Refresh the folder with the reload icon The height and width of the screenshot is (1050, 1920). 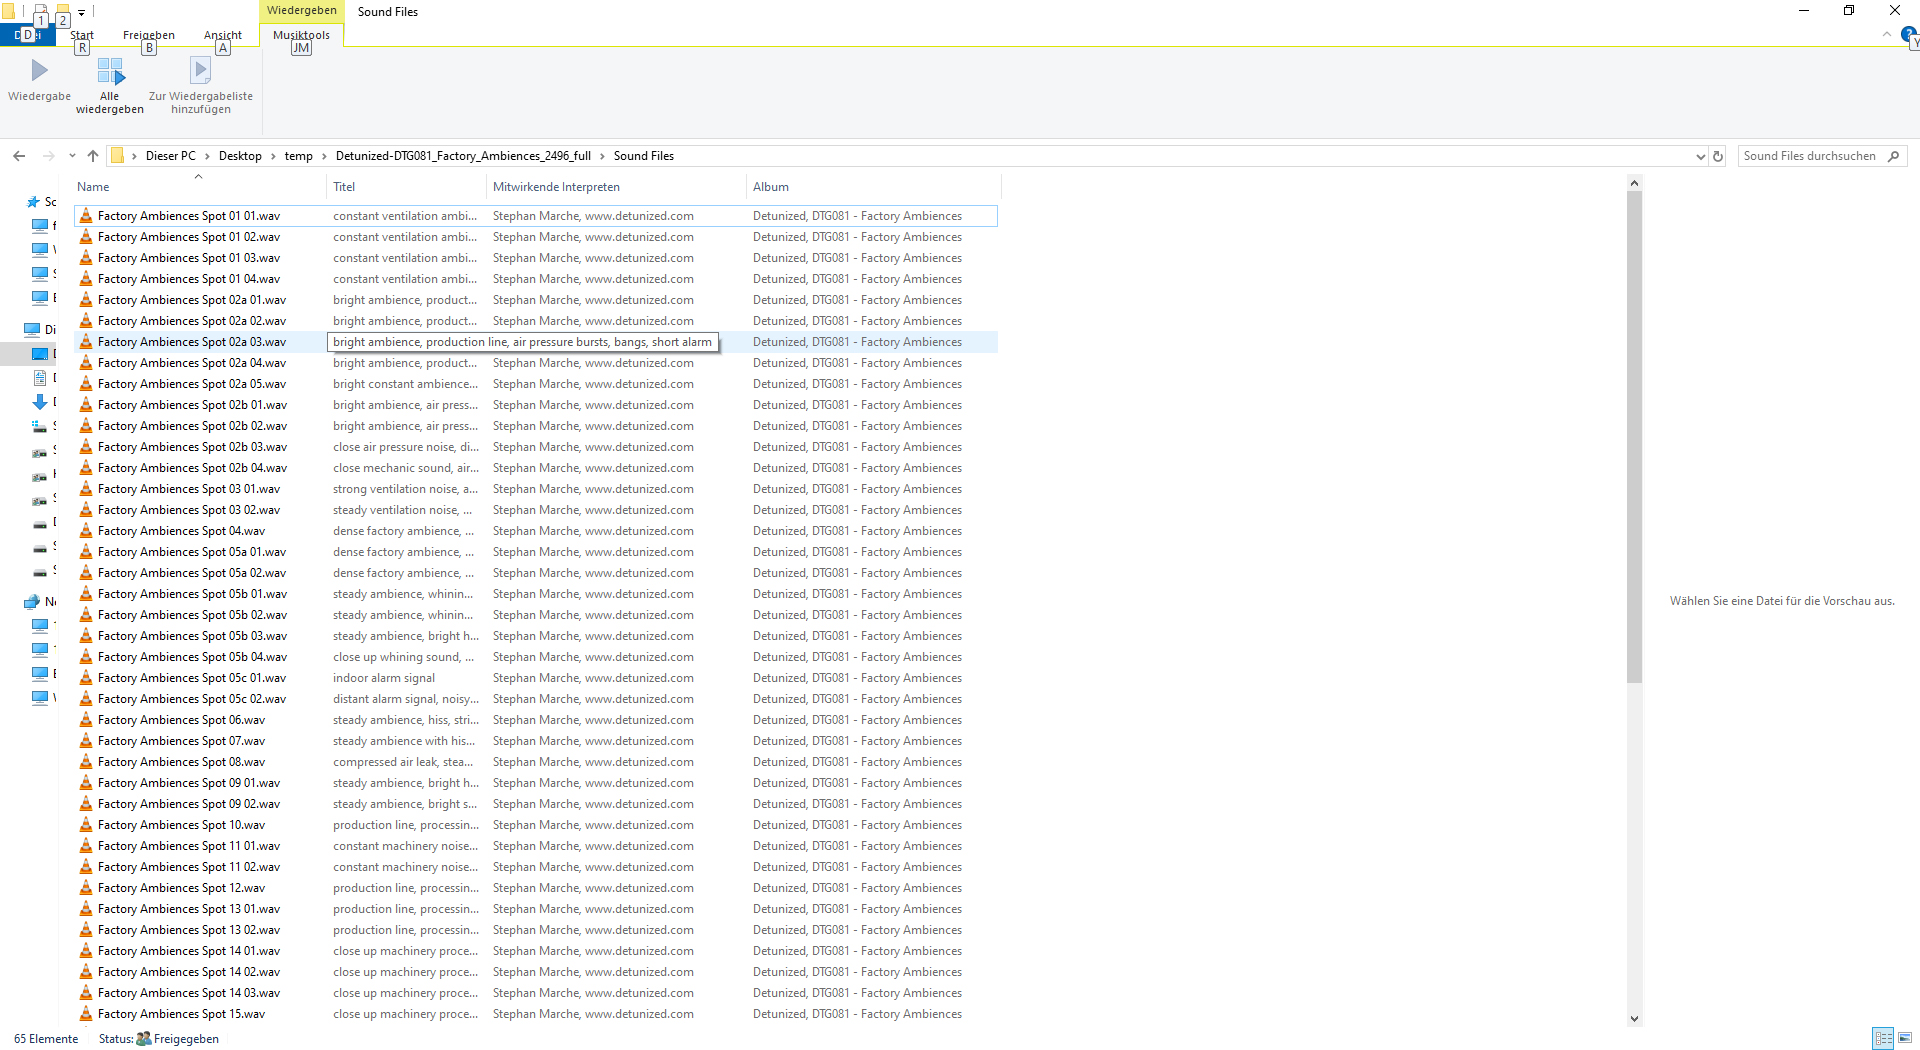1718,156
